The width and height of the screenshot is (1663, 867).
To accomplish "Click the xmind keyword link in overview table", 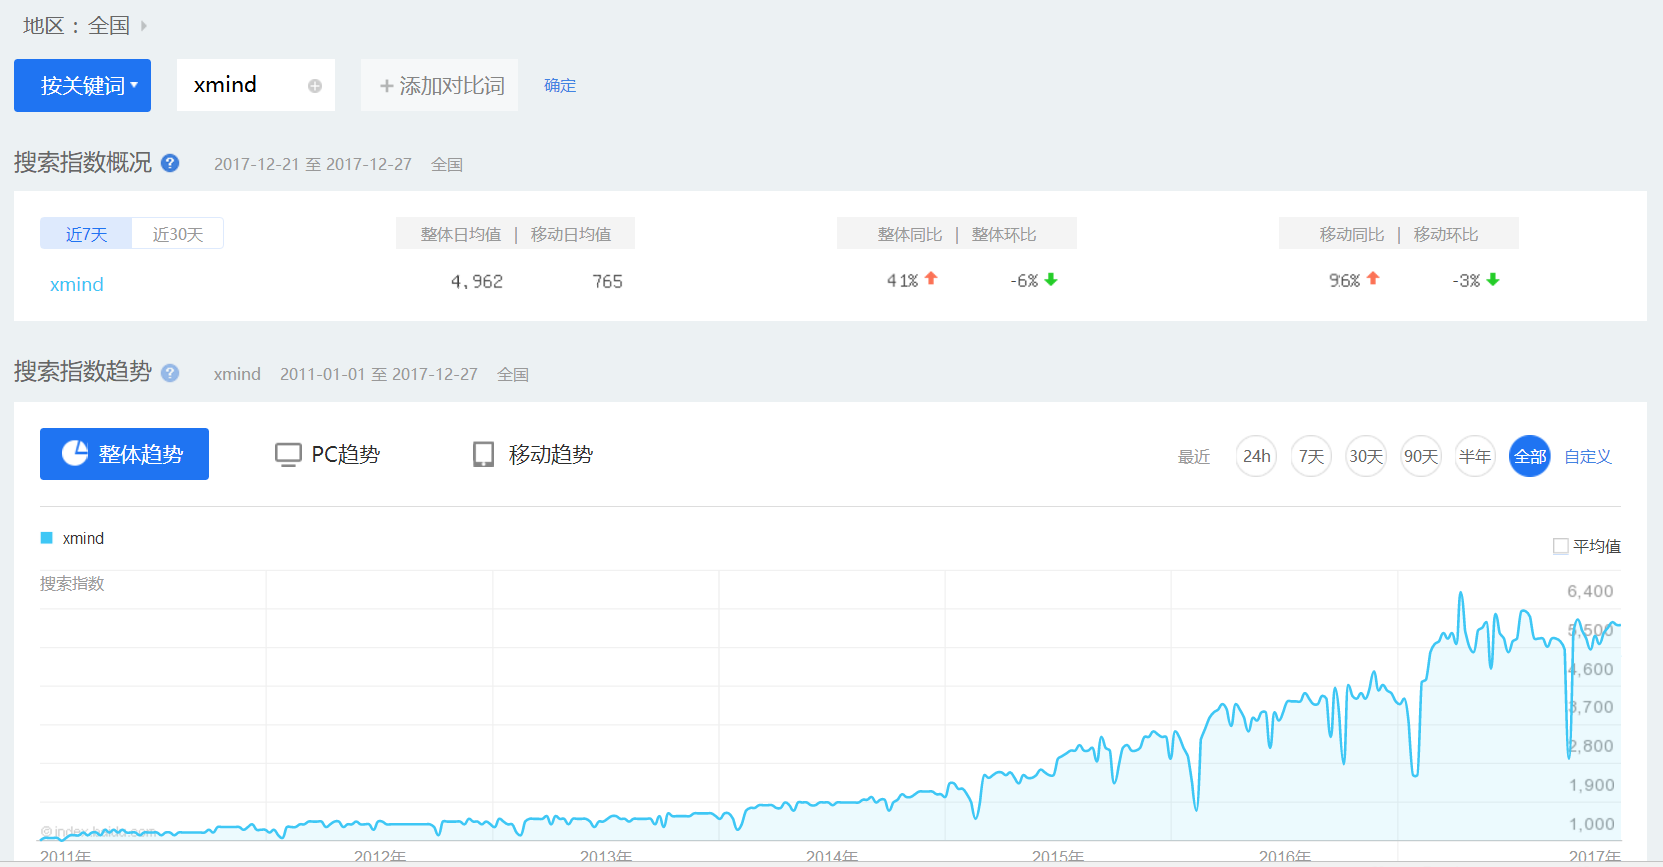I will tap(77, 285).
